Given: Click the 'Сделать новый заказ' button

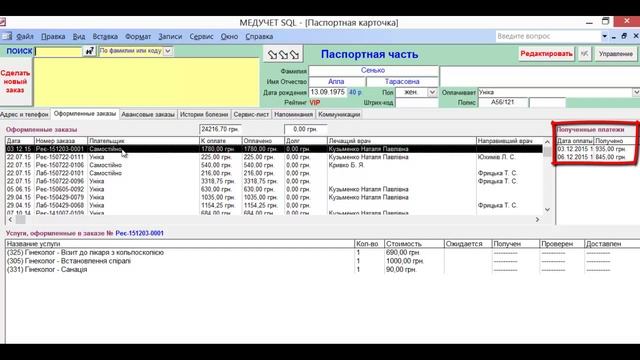Looking at the screenshot, I should coord(16,82).
